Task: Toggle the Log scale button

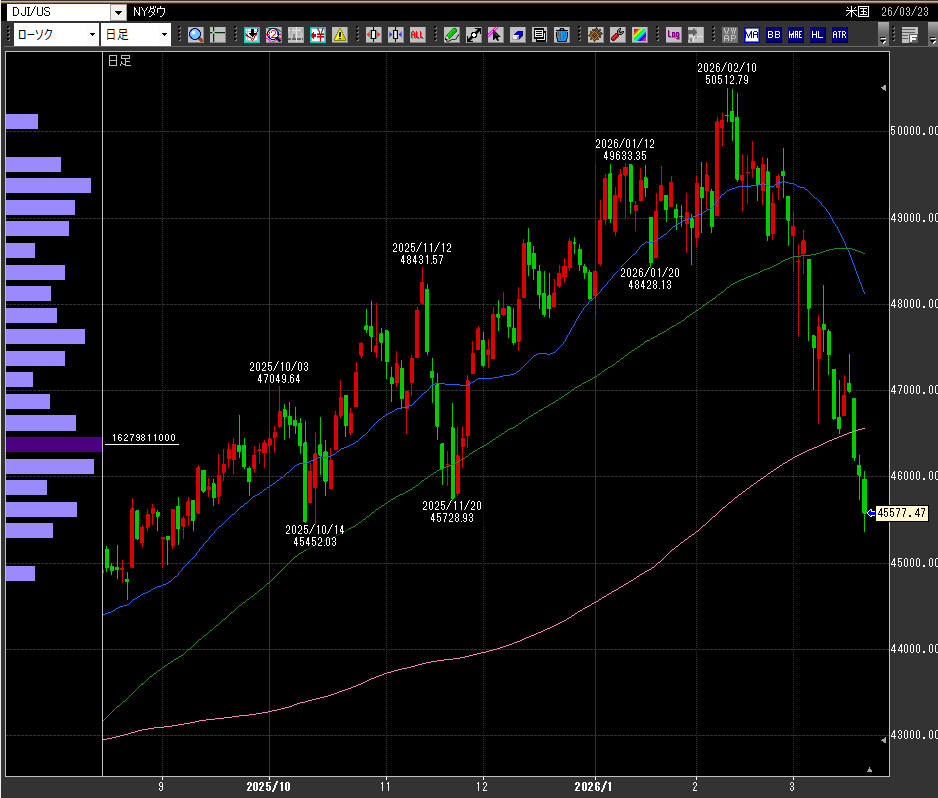Action: 674,35
